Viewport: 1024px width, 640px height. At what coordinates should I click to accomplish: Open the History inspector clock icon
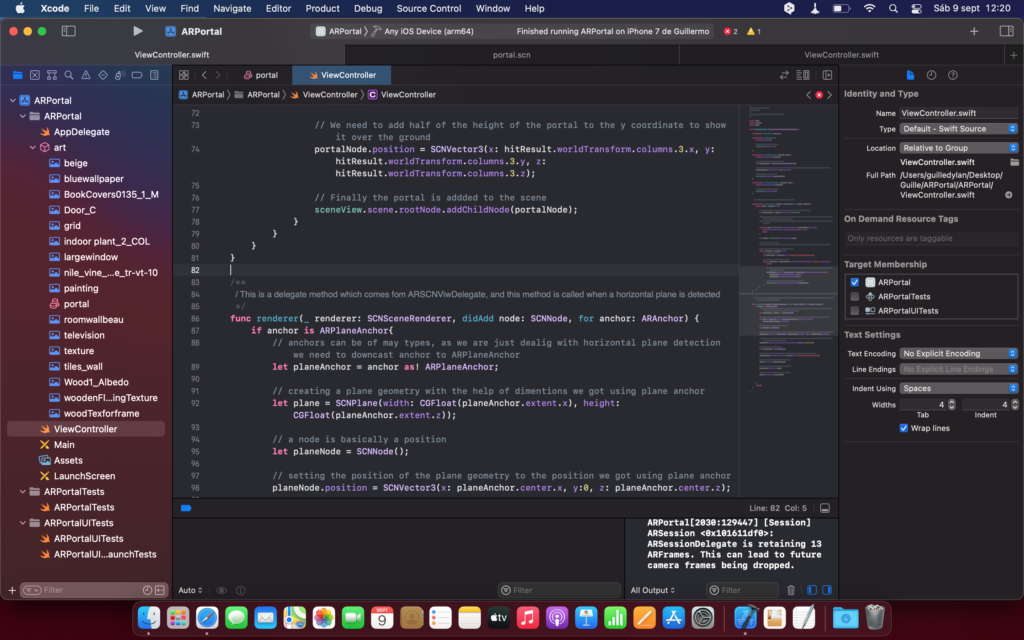(931, 74)
